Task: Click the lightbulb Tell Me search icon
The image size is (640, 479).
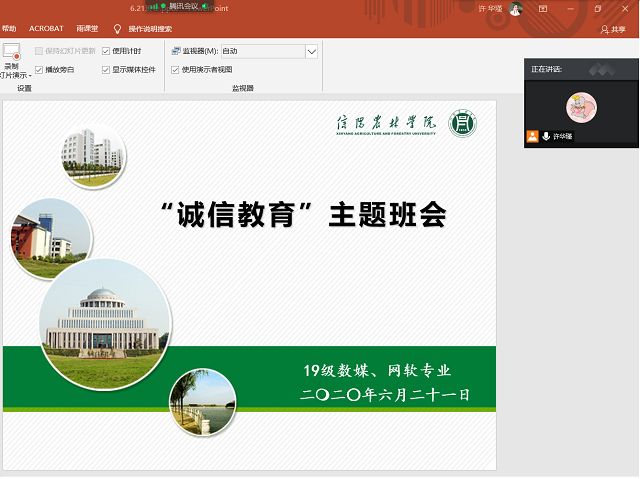Action: coord(117,30)
